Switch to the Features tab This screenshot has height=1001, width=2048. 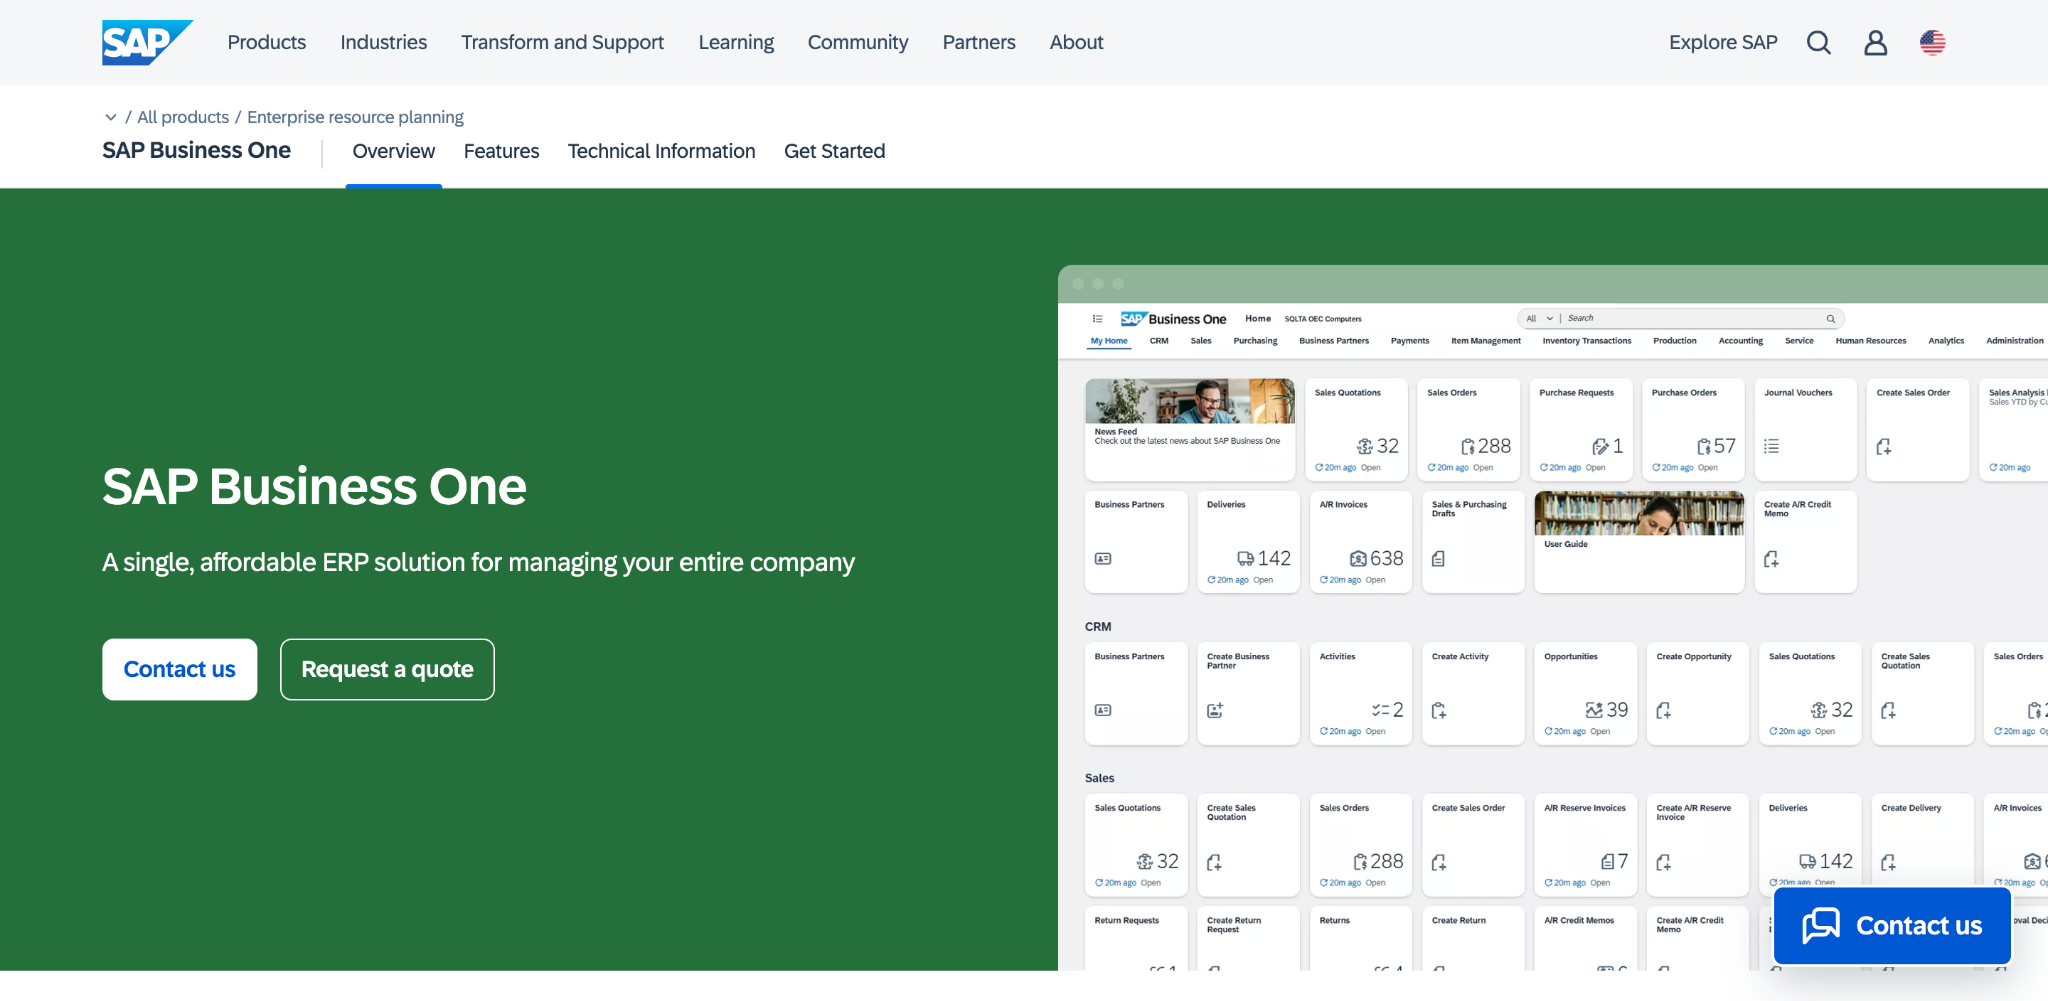[x=502, y=151]
